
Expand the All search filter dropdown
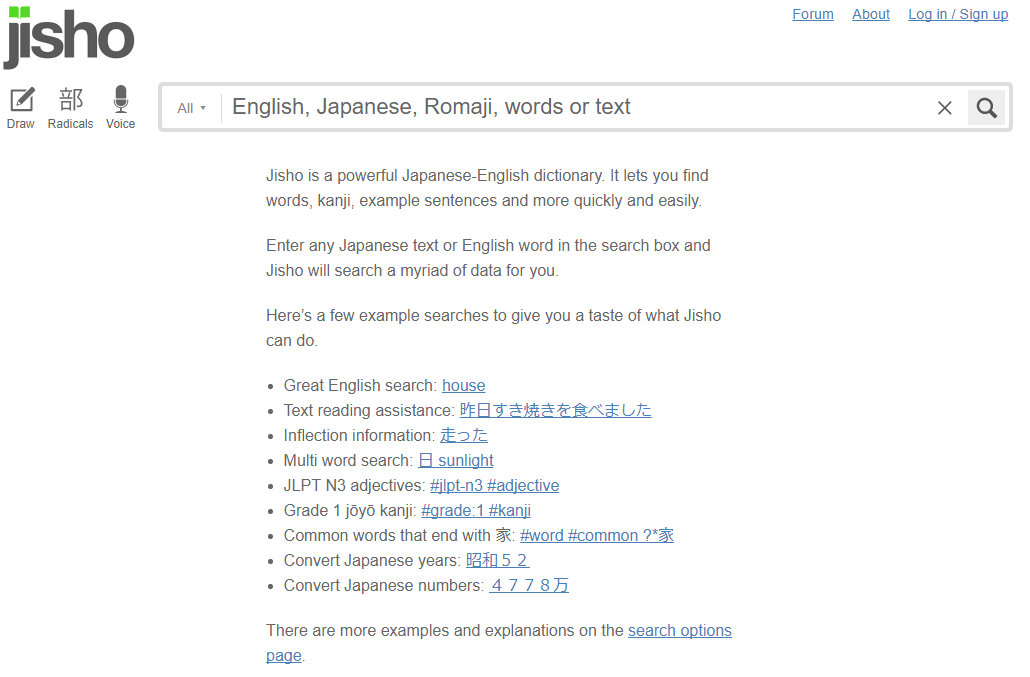191,108
